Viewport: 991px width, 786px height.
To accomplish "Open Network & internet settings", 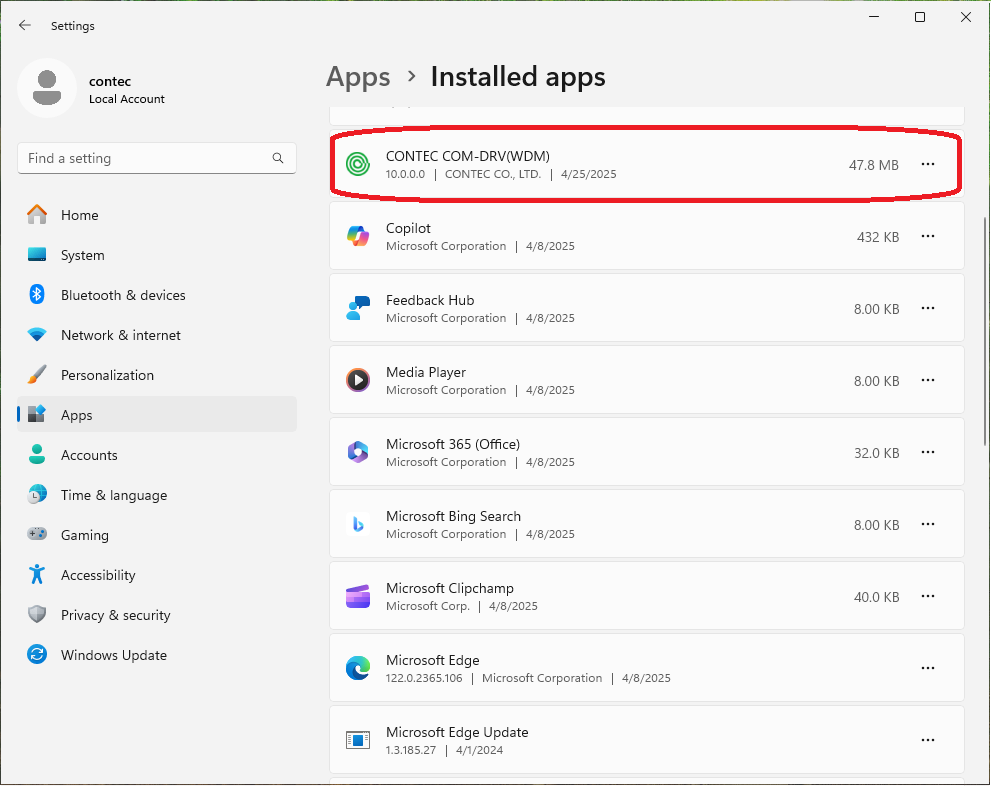I will click(157, 336).
